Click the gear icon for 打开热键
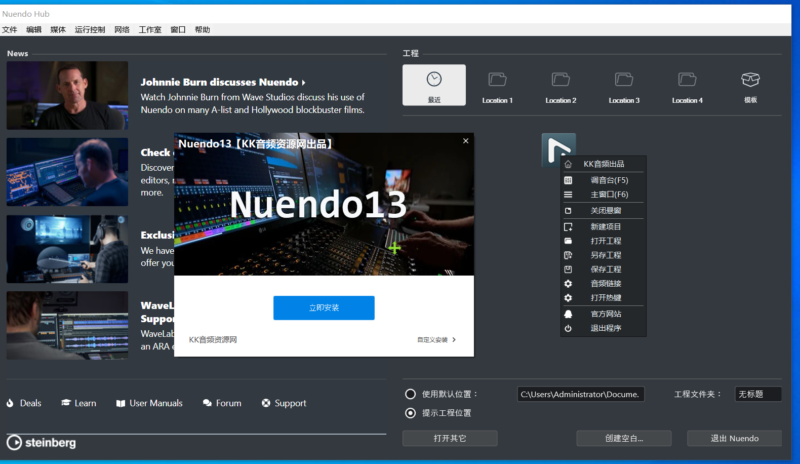This screenshot has width=800, height=464. [568, 298]
